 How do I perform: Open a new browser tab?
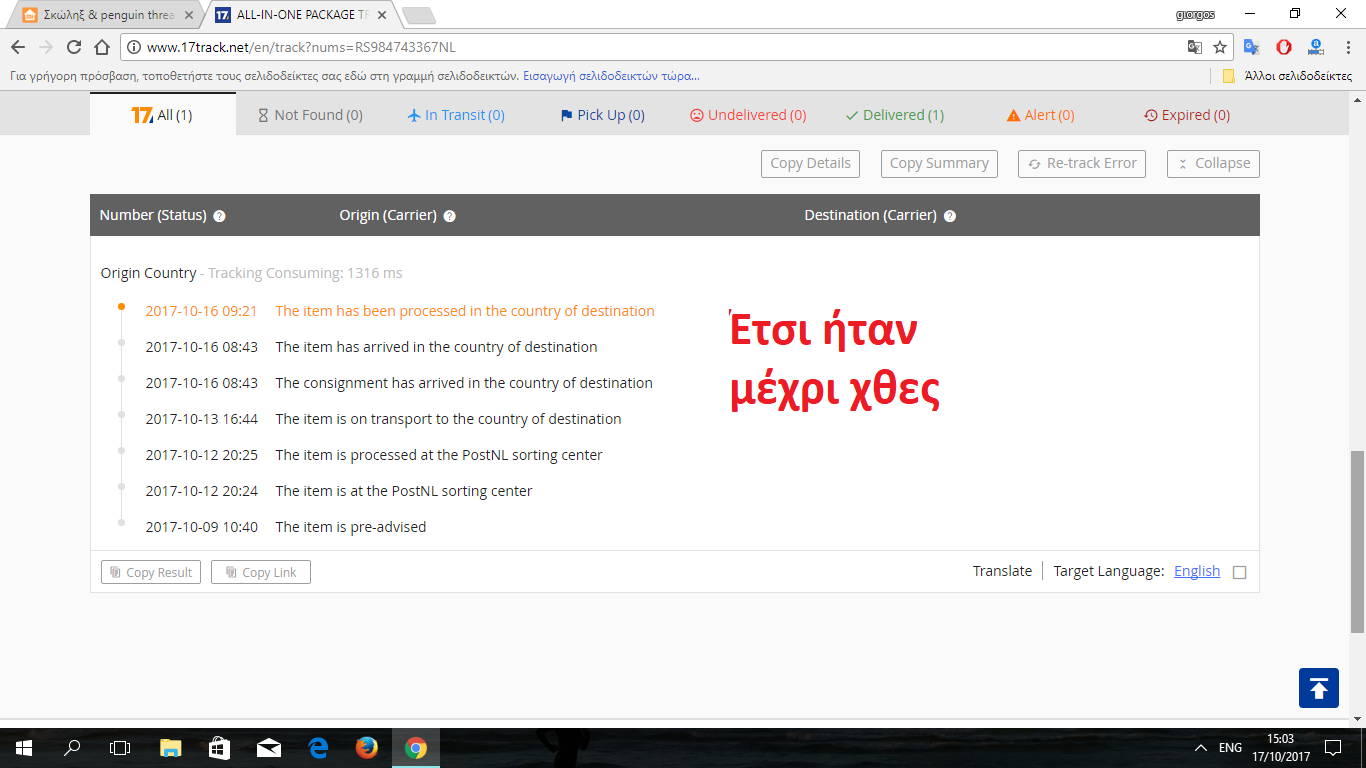click(x=418, y=15)
